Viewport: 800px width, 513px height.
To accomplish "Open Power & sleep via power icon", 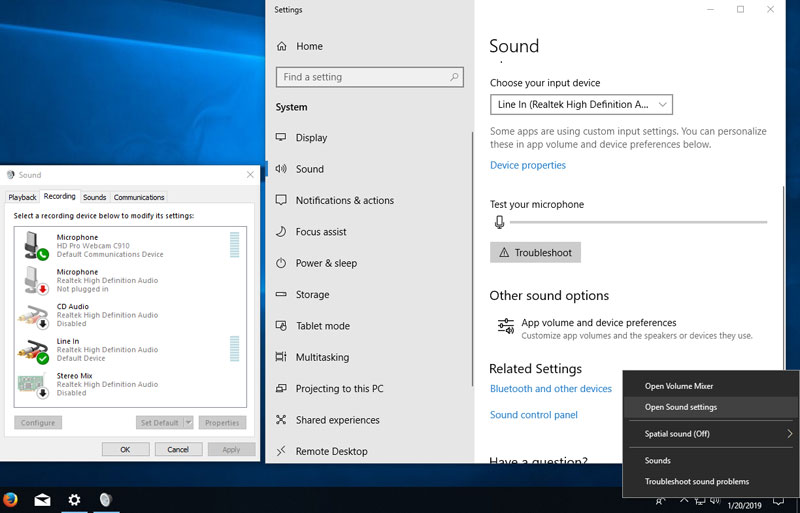I will [x=281, y=263].
